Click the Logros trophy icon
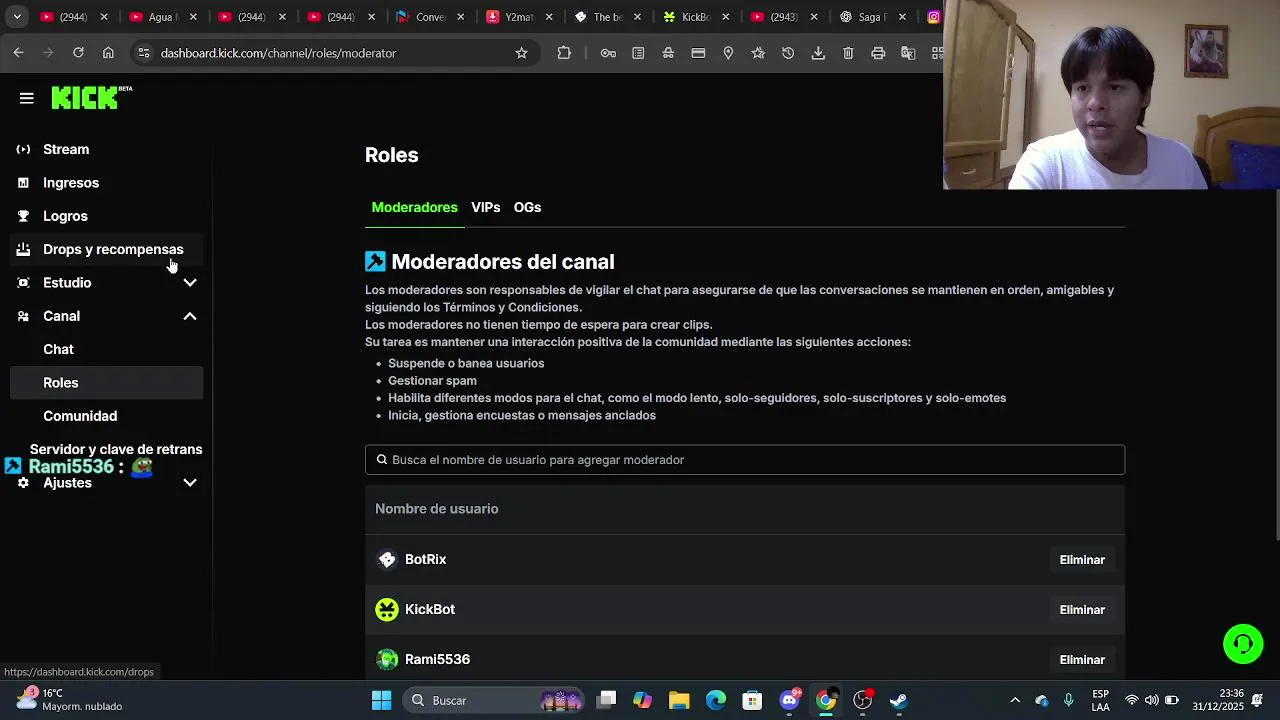 pos(23,216)
